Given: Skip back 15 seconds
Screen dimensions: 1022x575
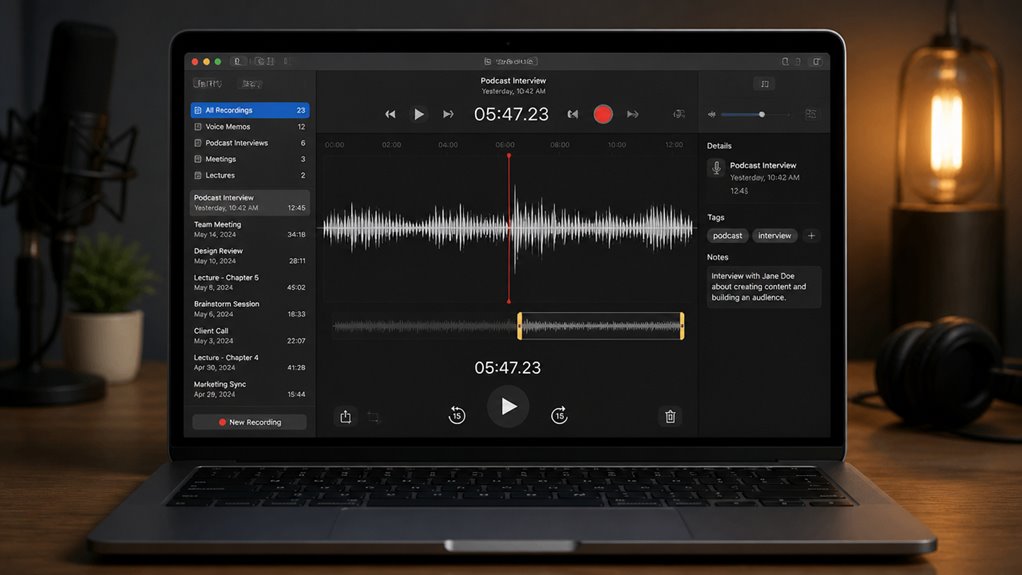Looking at the screenshot, I should (x=457, y=415).
